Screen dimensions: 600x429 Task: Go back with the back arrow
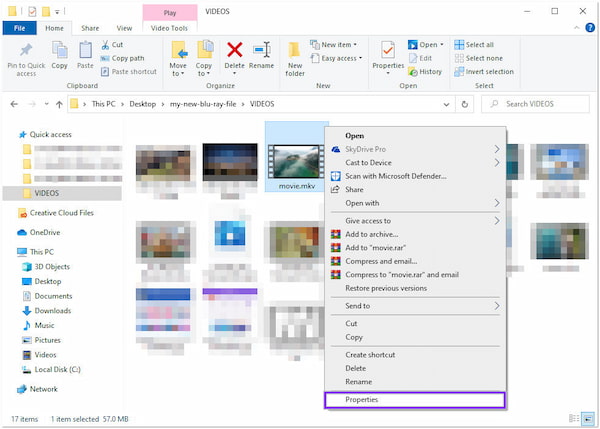pos(14,104)
